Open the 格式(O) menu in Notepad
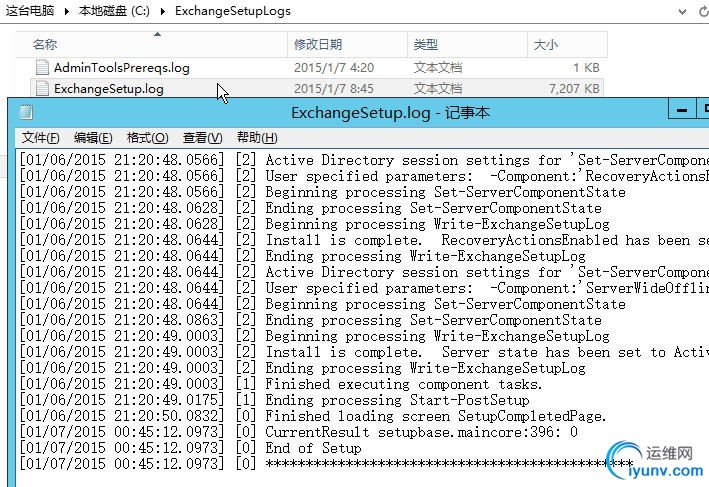Viewport: 709px width, 487px height. point(148,137)
